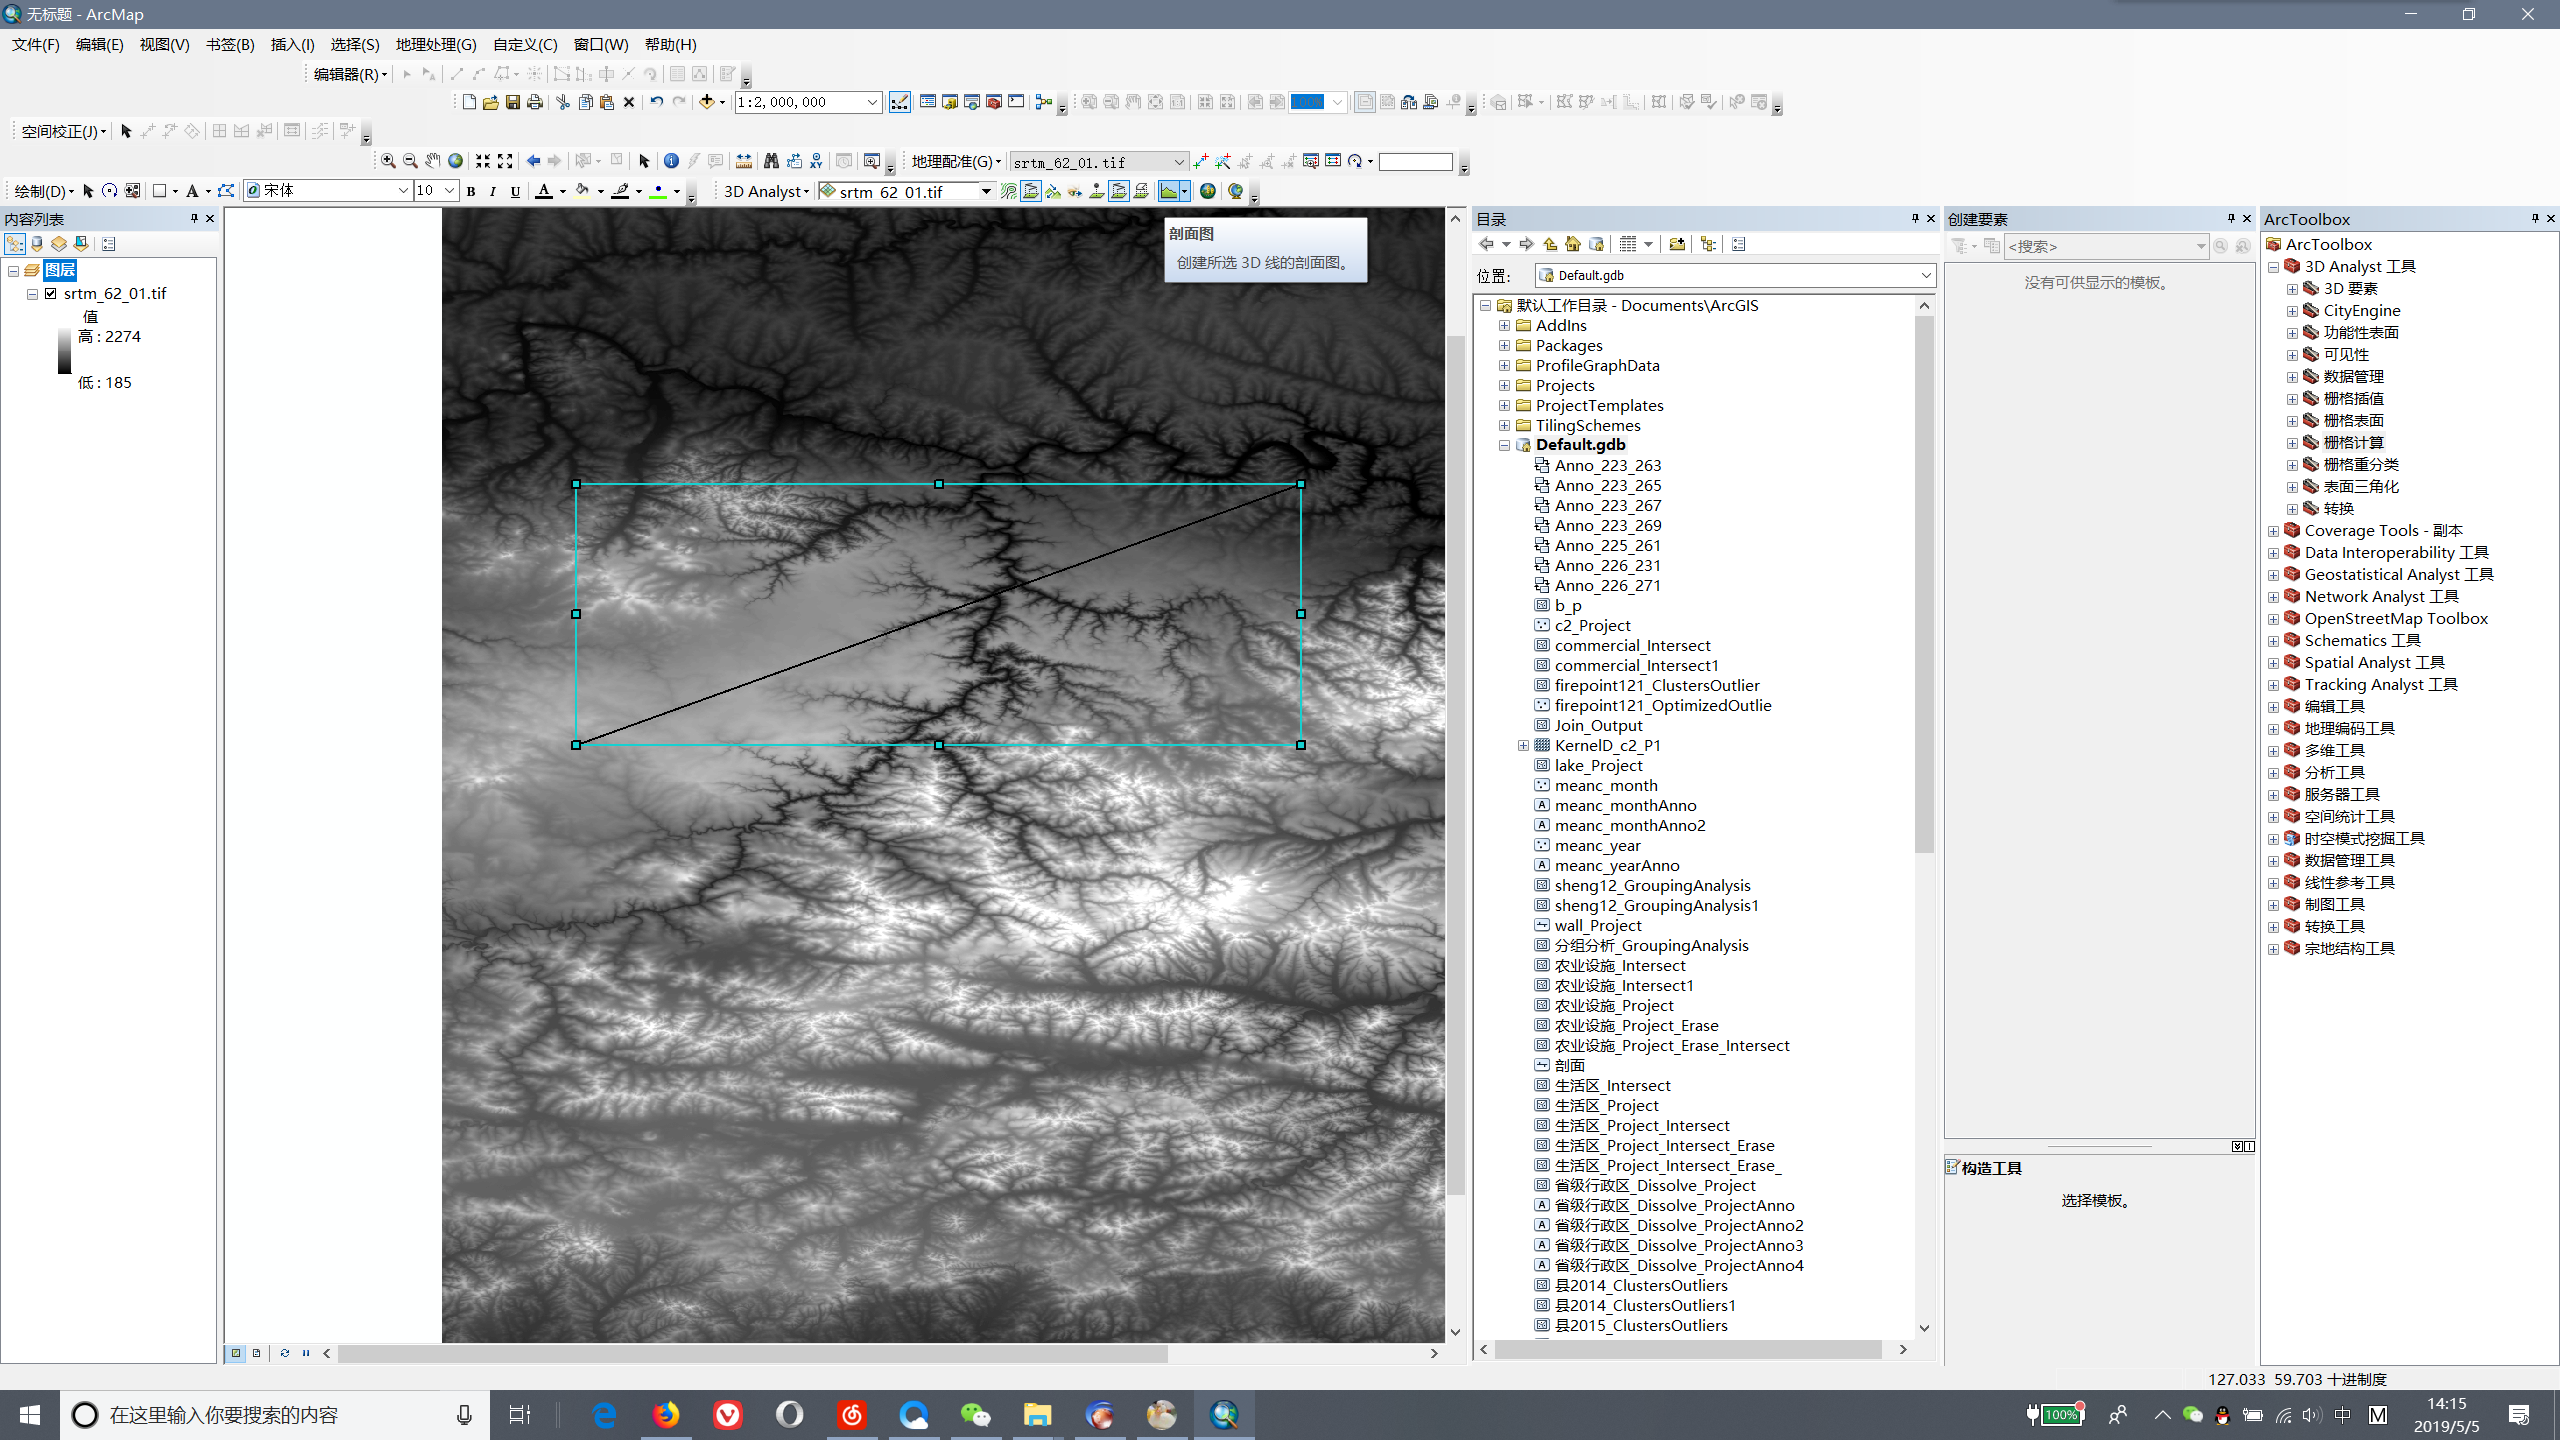Viewport: 2560px width, 1440px height.
Task: Unpin the ArcToolbox panel
Action: click(x=2534, y=218)
